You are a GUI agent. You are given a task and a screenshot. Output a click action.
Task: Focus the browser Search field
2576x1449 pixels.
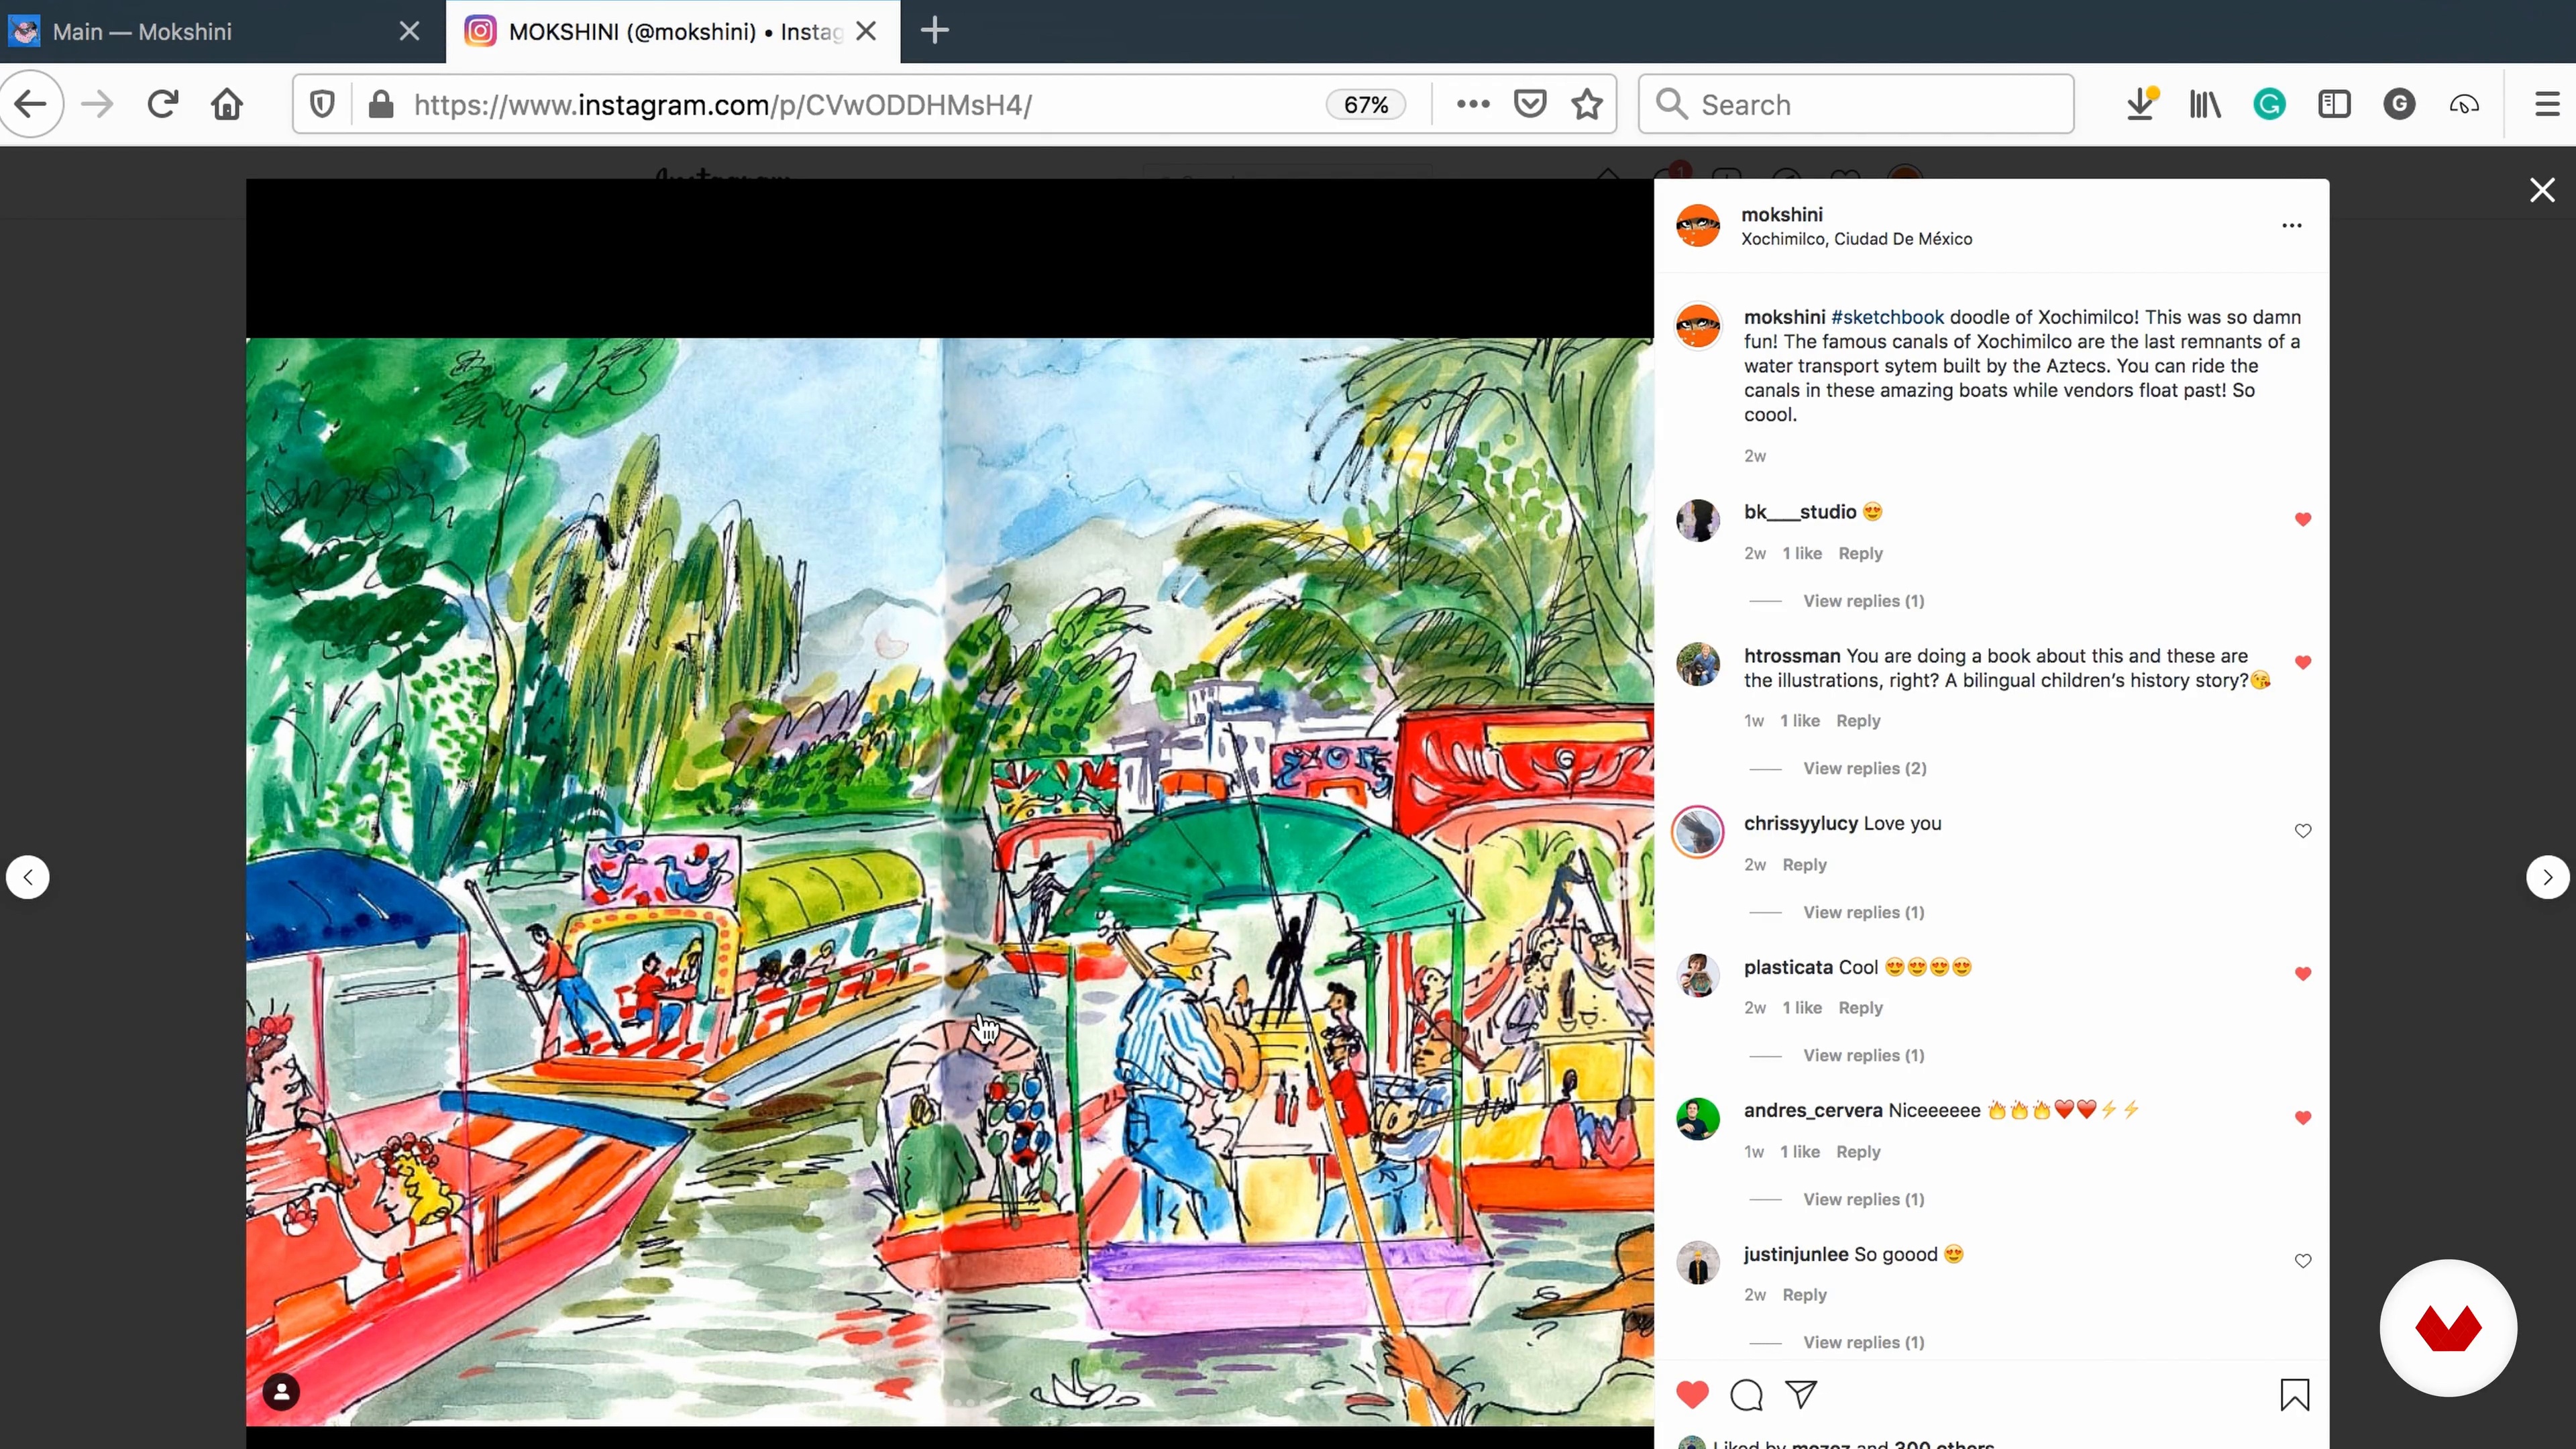tap(1856, 104)
